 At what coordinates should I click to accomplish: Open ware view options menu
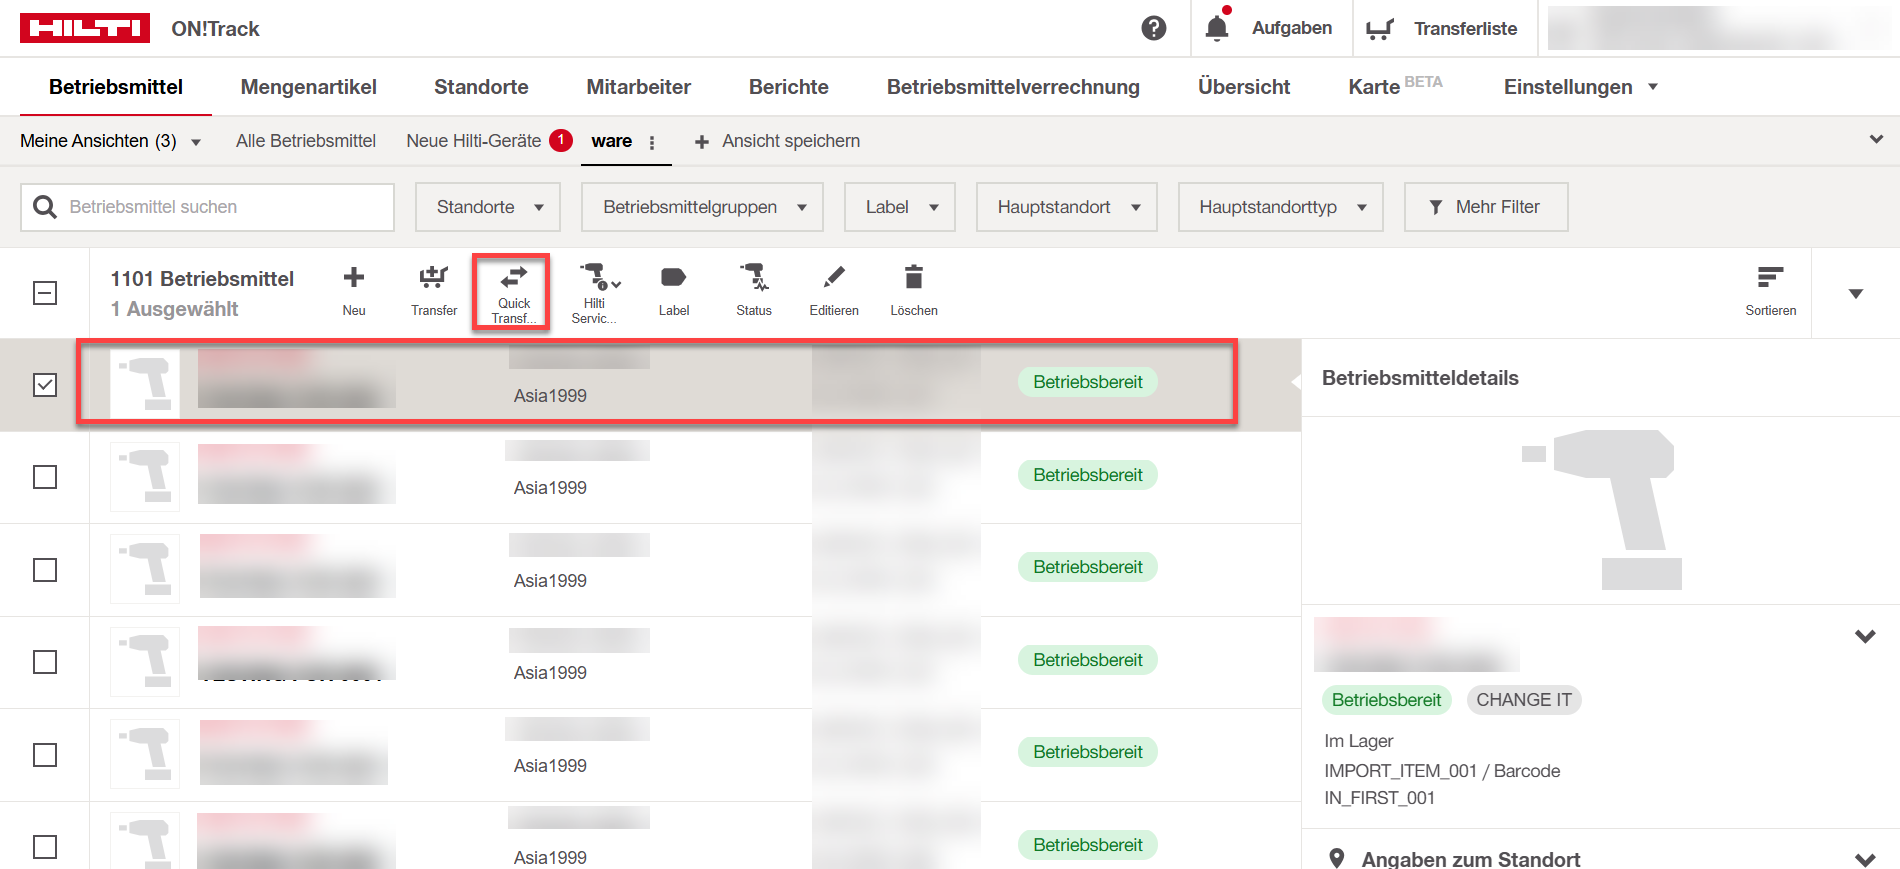[652, 142]
